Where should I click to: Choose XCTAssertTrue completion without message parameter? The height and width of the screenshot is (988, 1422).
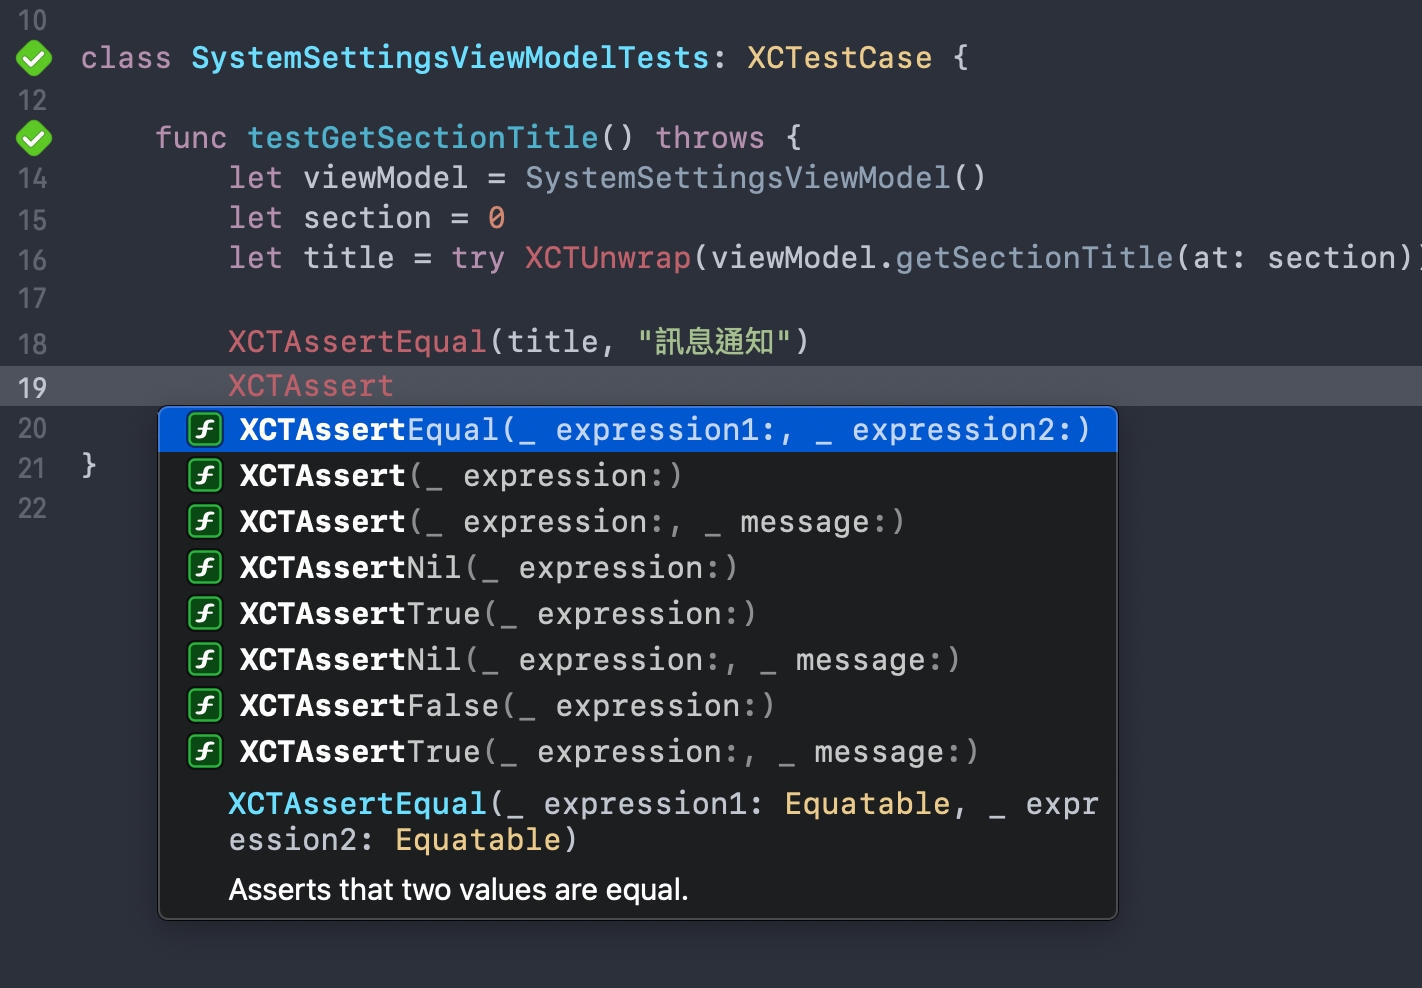click(497, 614)
